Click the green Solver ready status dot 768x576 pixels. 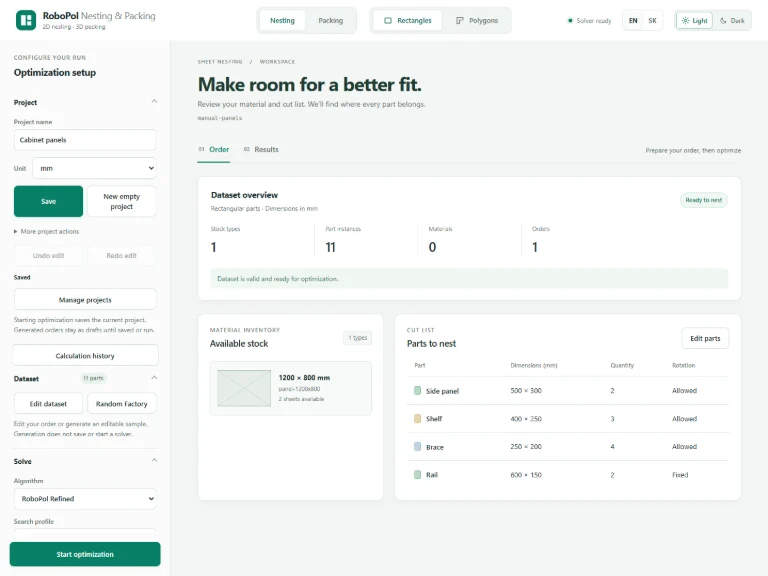[570, 21]
